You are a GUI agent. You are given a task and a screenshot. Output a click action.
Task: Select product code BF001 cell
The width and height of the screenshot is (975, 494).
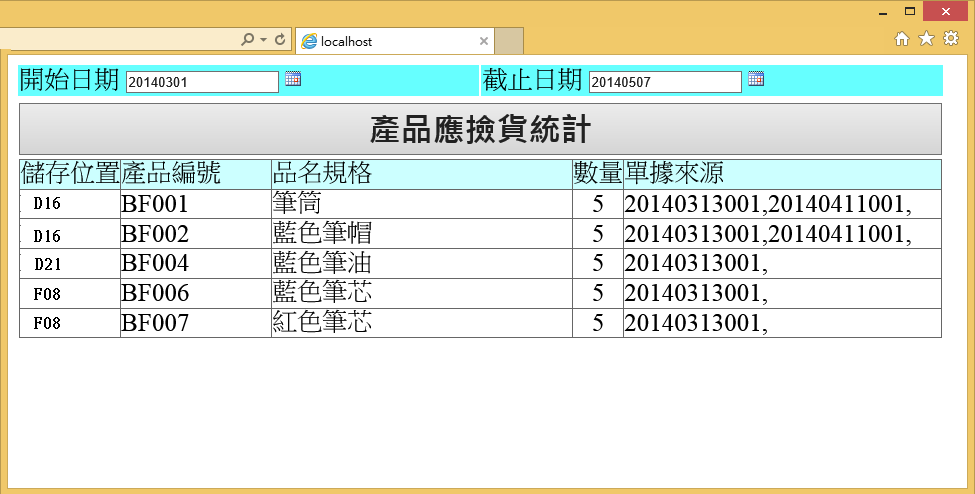pyautogui.click(x=155, y=204)
